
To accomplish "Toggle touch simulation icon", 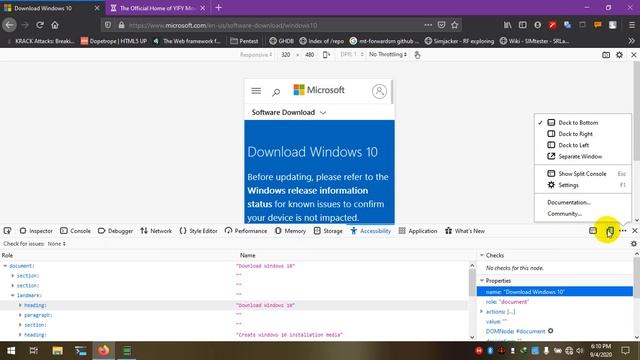I will (x=417, y=55).
